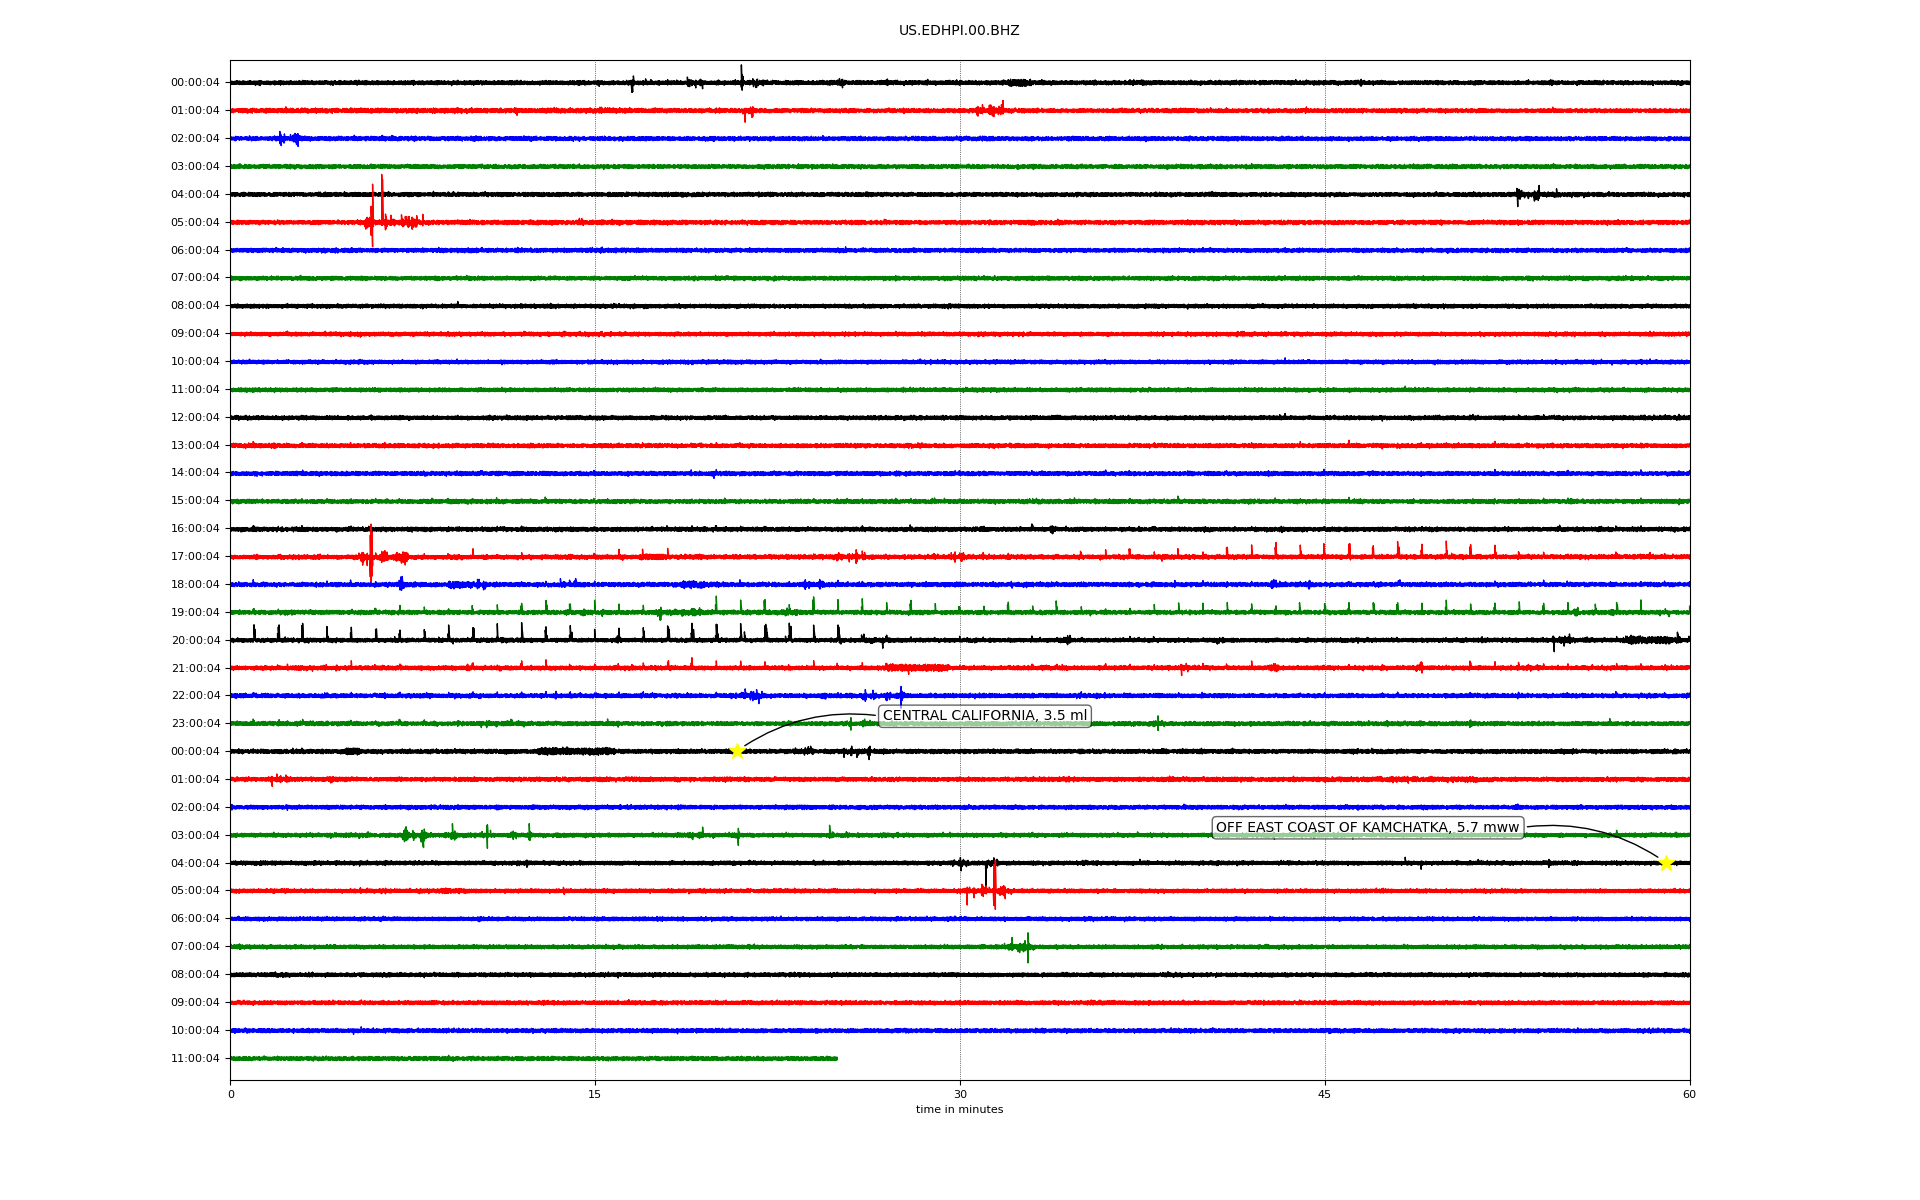Click the 20:00:04 row time label
This screenshot has height=1200, width=1920.
tap(195, 640)
